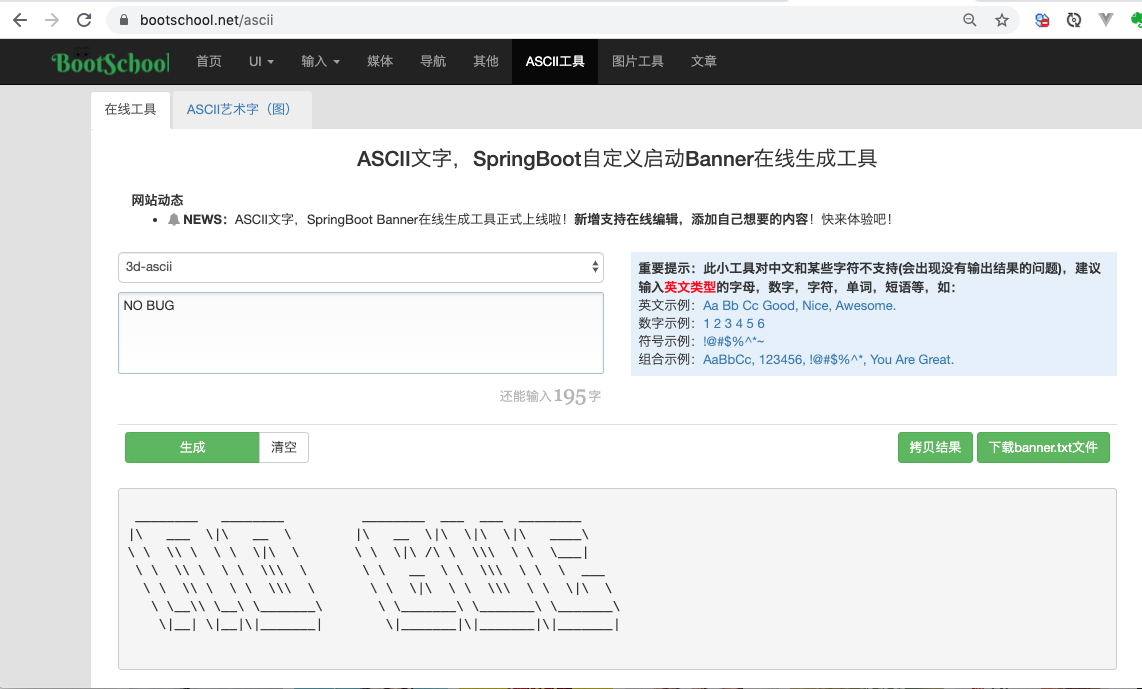Click the 拷贝结果 button
The image size is (1142, 689).
(x=935, y=447)
